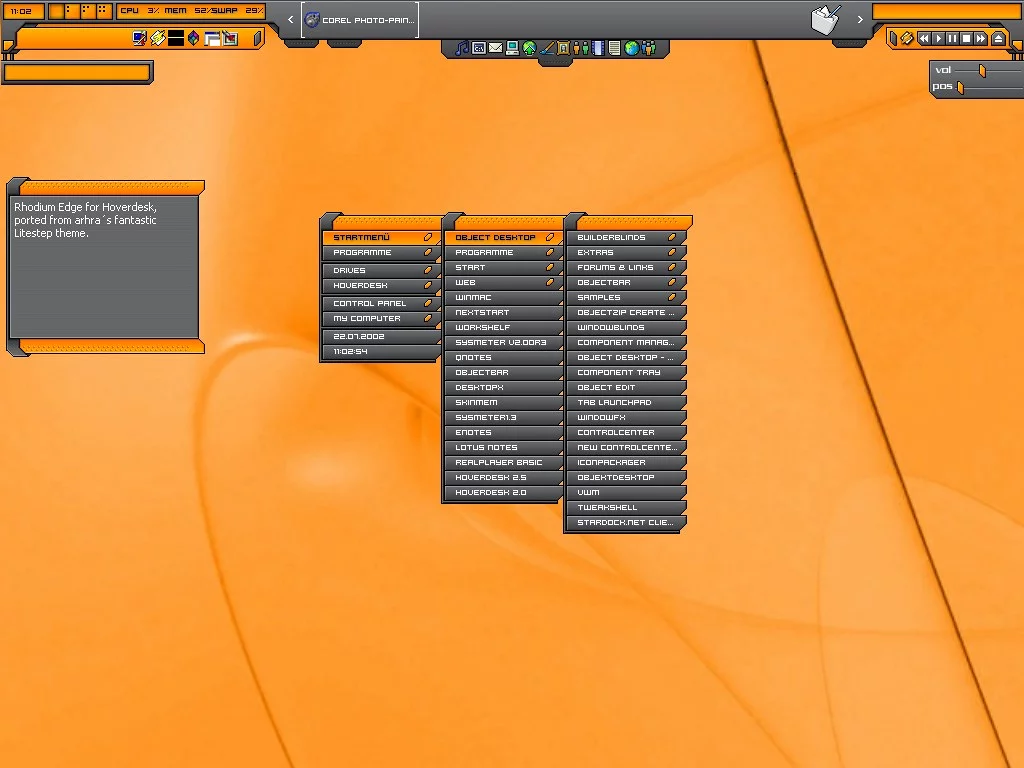This screenshot has width=1024, height=768.
Task: Open the recycle bin icon in the top bar
Action: (825, 21)
